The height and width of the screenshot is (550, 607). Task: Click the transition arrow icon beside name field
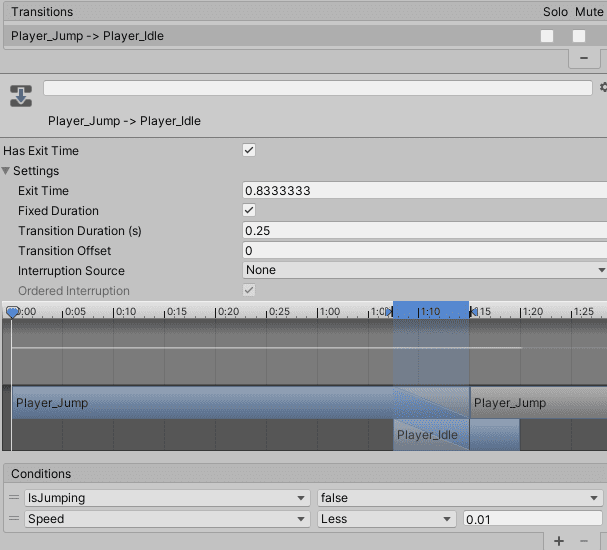point(20,96)
